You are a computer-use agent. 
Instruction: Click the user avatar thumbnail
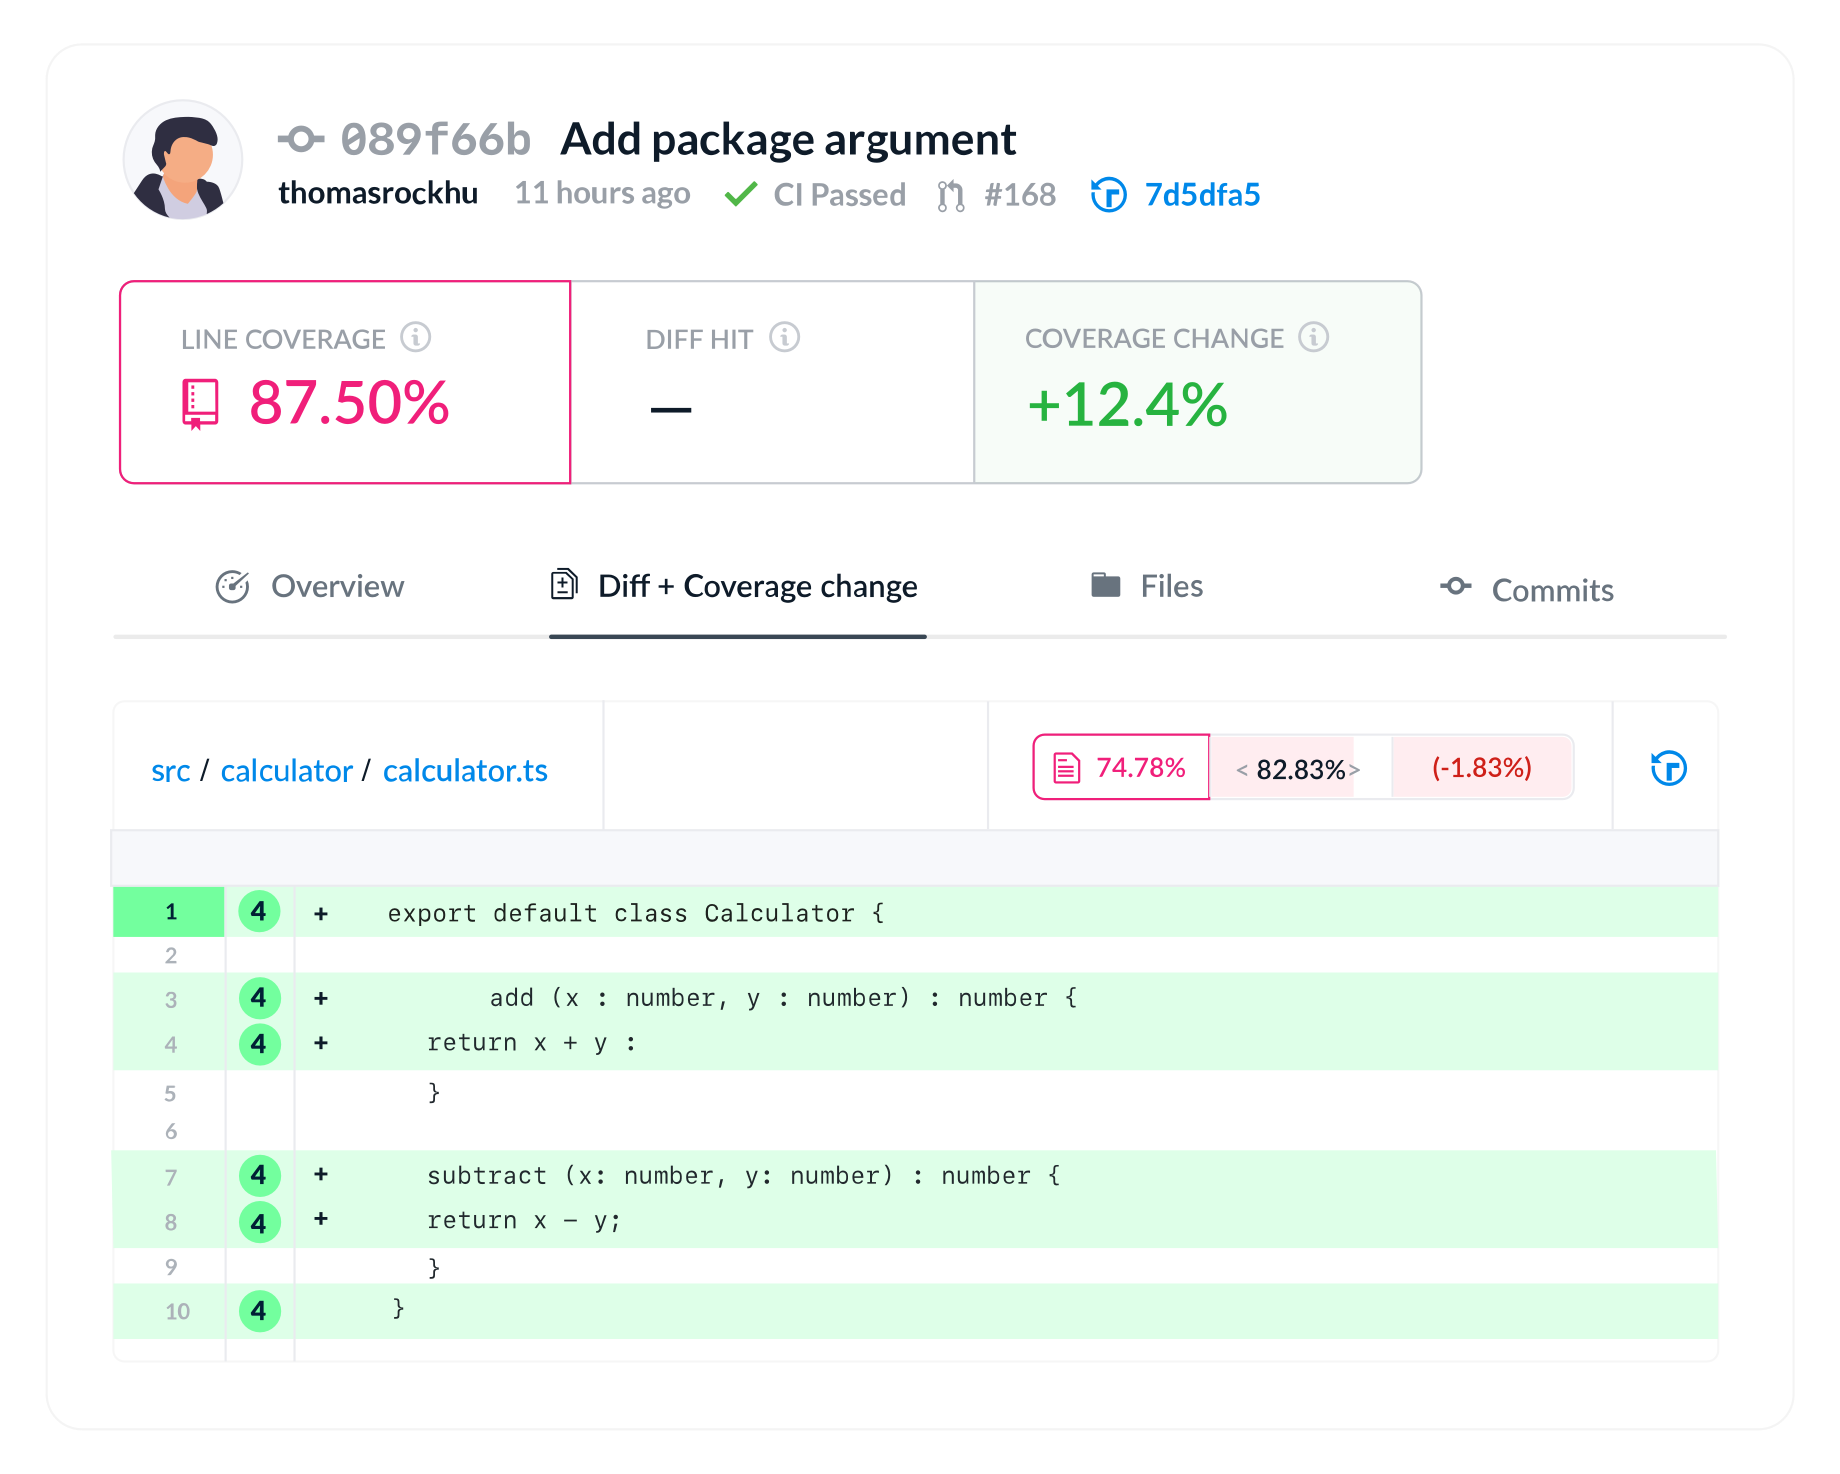click(183, 157)
